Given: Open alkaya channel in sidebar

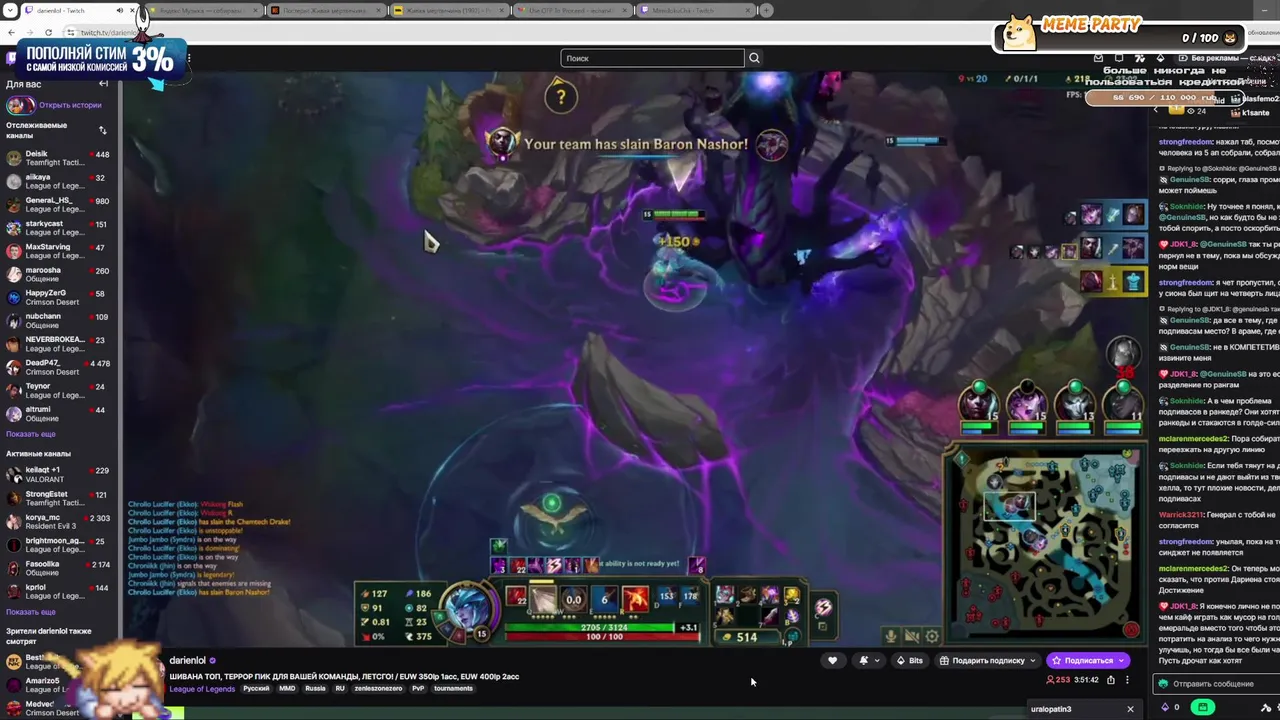Looking at the screenshot, I should pyautogui.click(x=60, y=181).
